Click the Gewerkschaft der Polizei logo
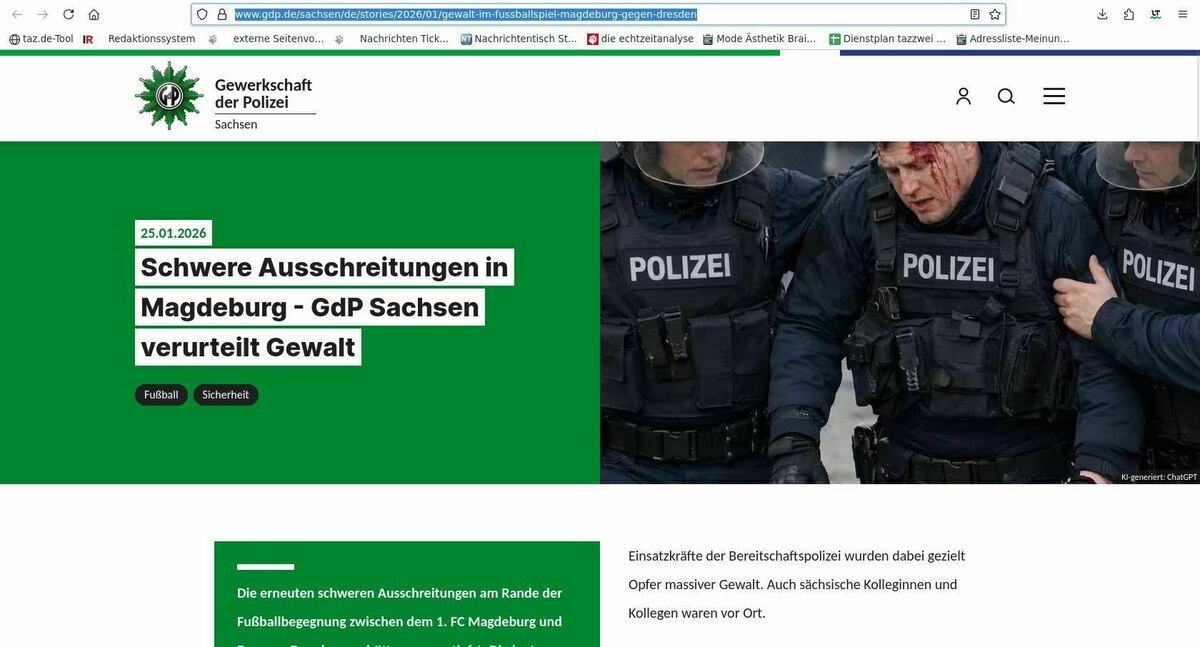The height and width of the screenshot is (647, 1200). pos(225,97)
